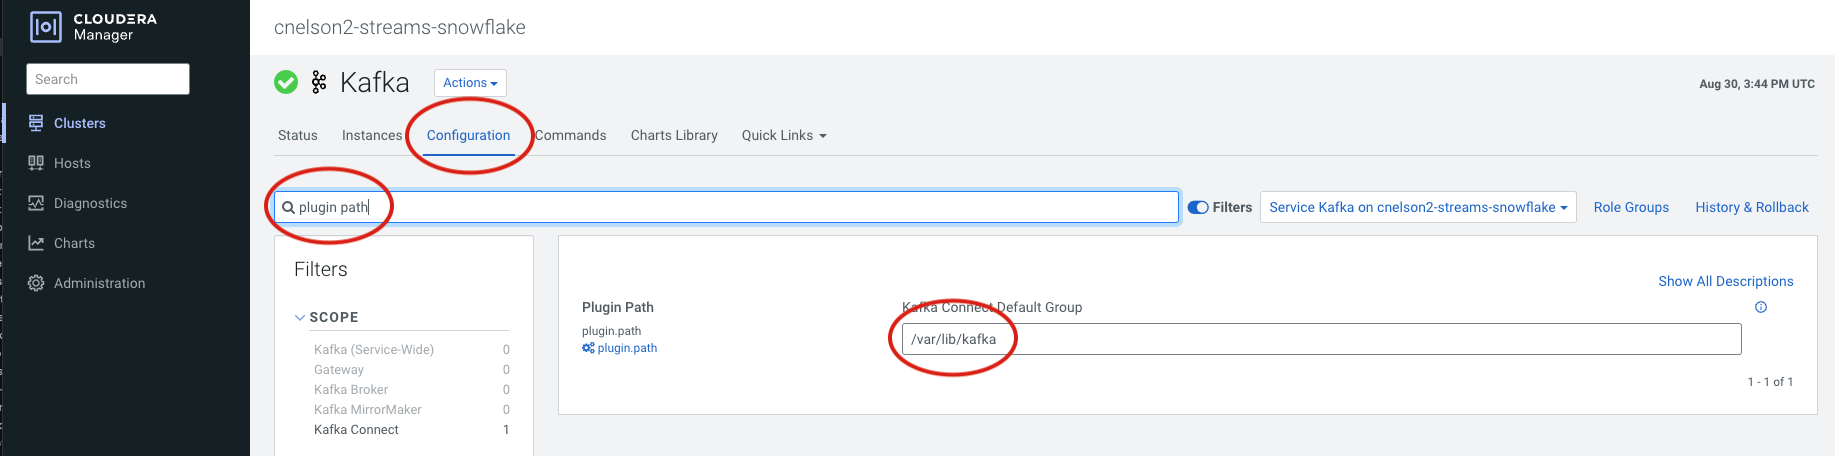Open the Service Kafka scope dropdown

pyautogui.click(x=1418, y=207)
